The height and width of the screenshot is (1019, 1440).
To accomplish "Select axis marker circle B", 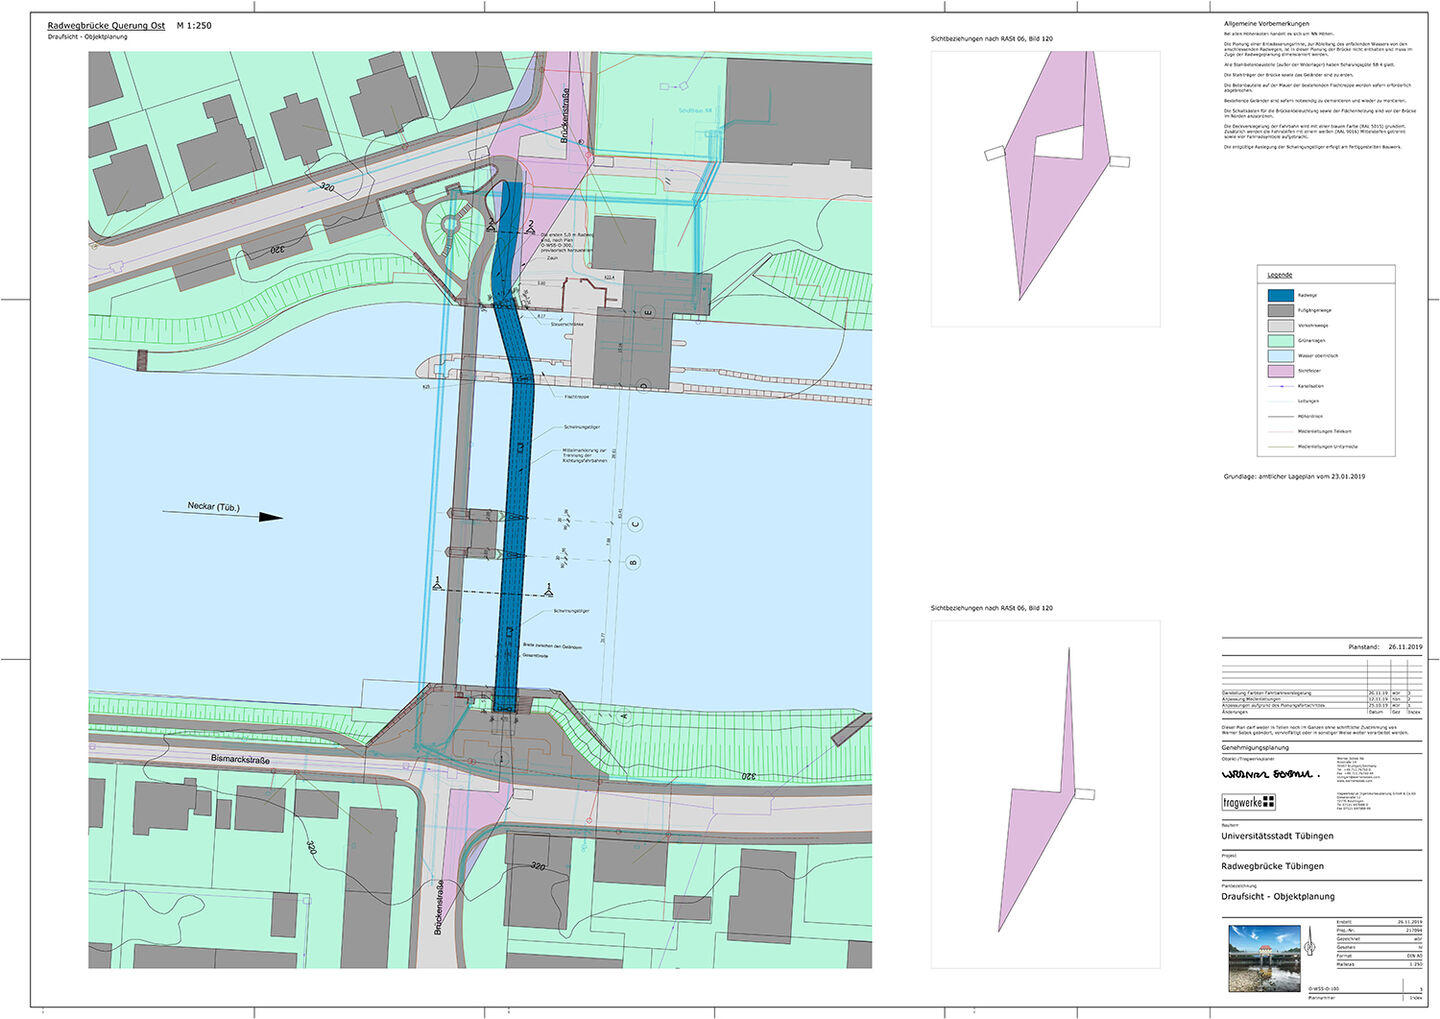I will click(x=633, y=563).
